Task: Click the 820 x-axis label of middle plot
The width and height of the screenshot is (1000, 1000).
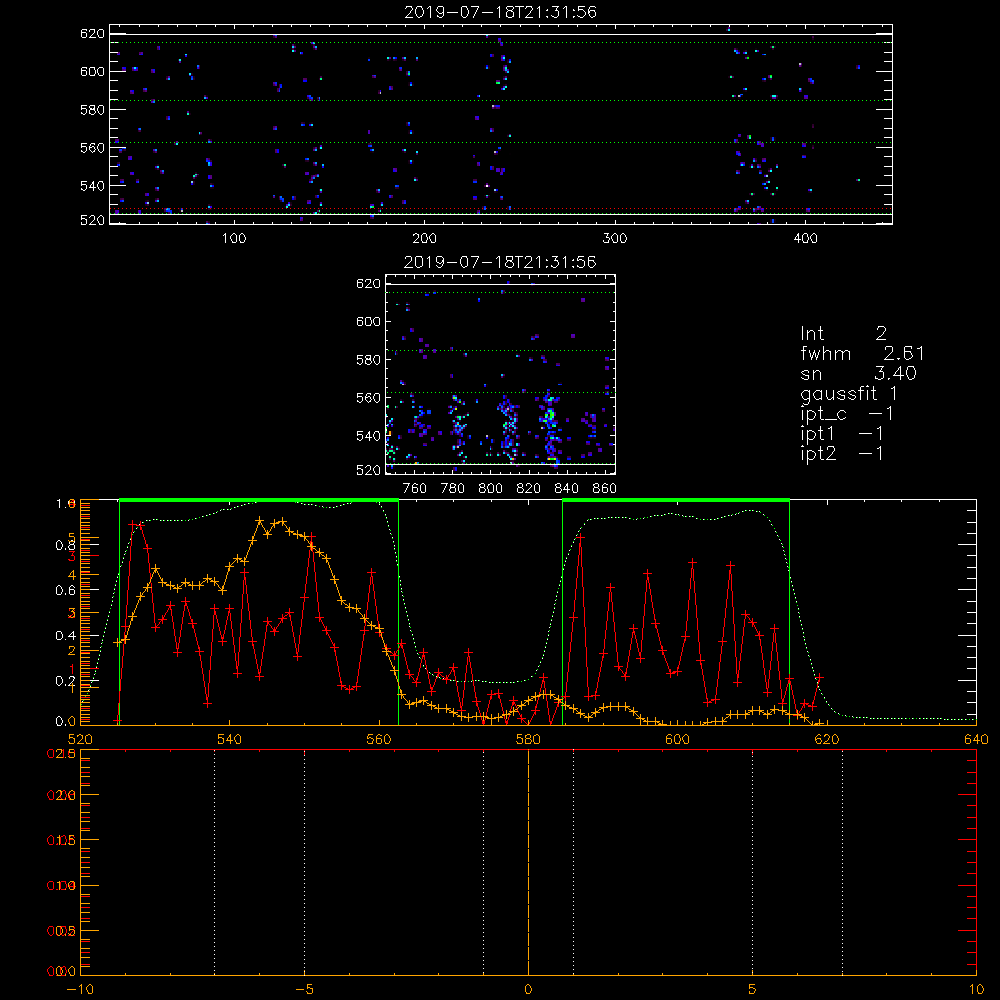Action: (x=529, y=489)
